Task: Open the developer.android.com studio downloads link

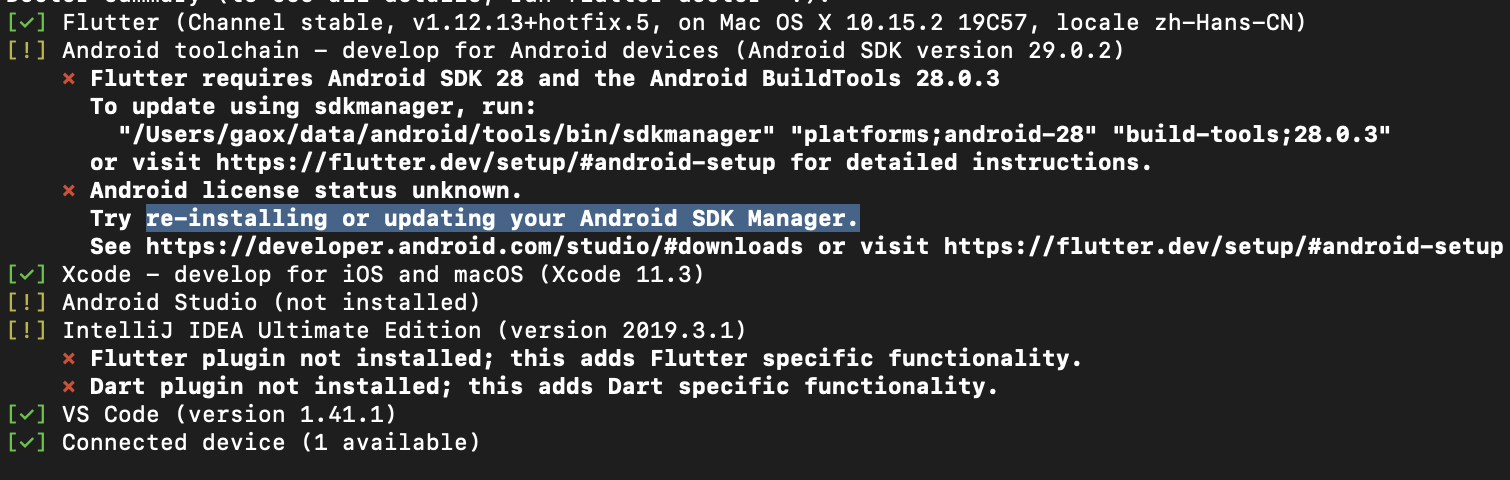Action: pyautogui.click(x=474, y=246)
